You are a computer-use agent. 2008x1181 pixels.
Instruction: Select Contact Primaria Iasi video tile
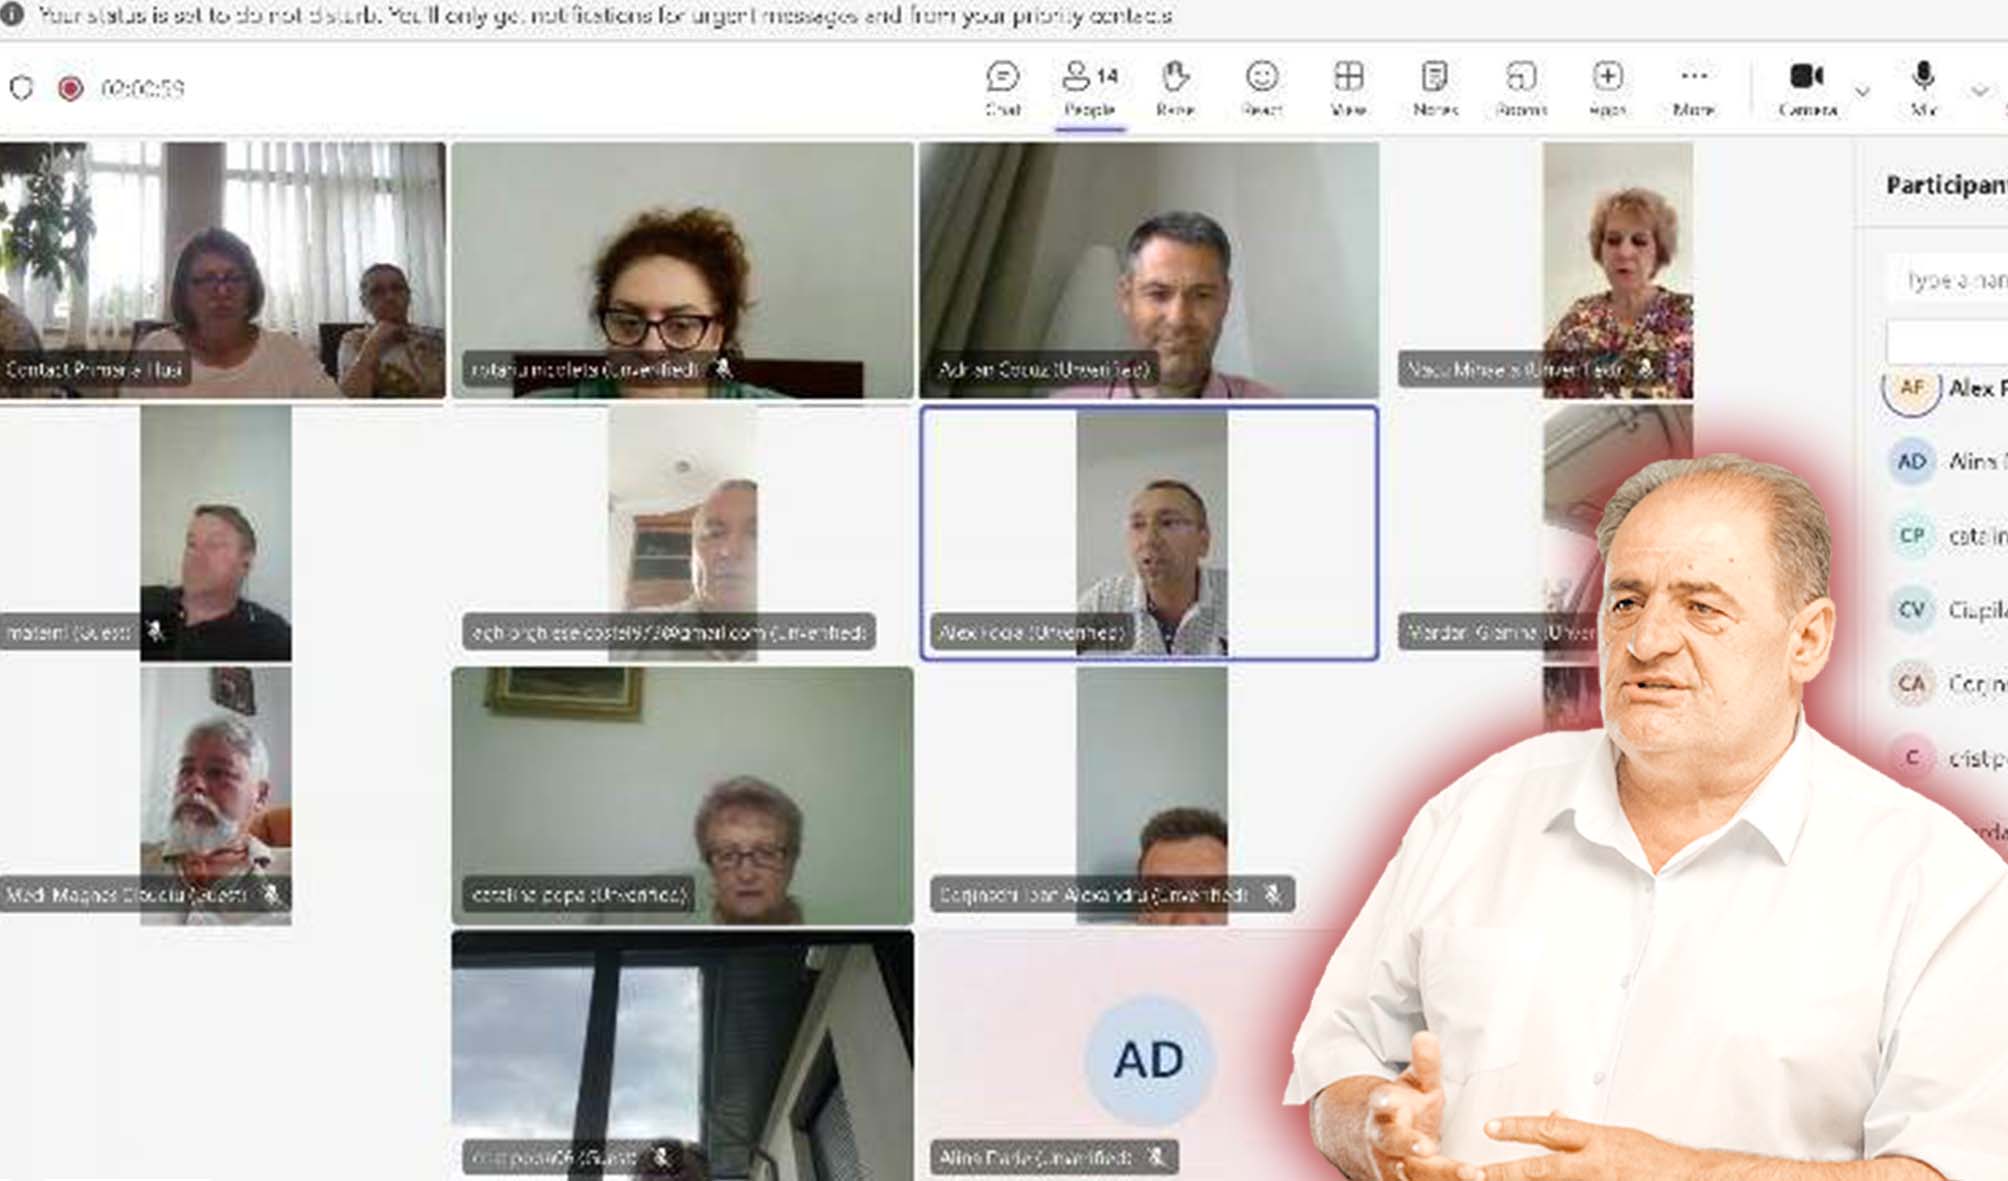click(222, 270)
